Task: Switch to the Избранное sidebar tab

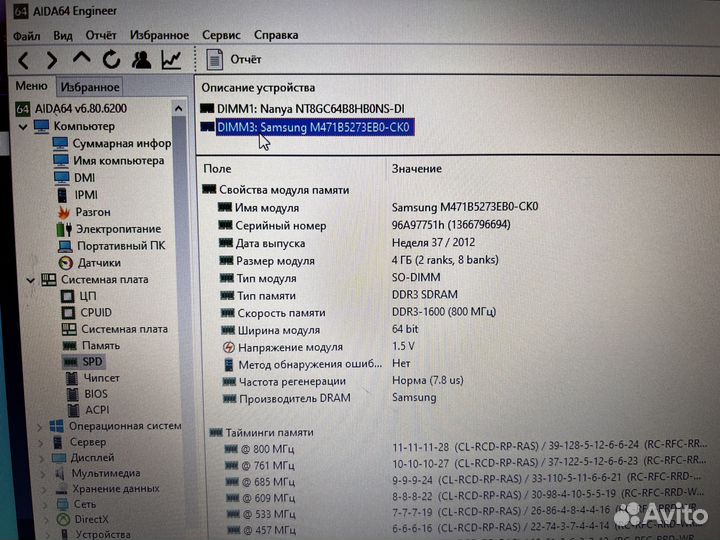Action: click(90, 87)
